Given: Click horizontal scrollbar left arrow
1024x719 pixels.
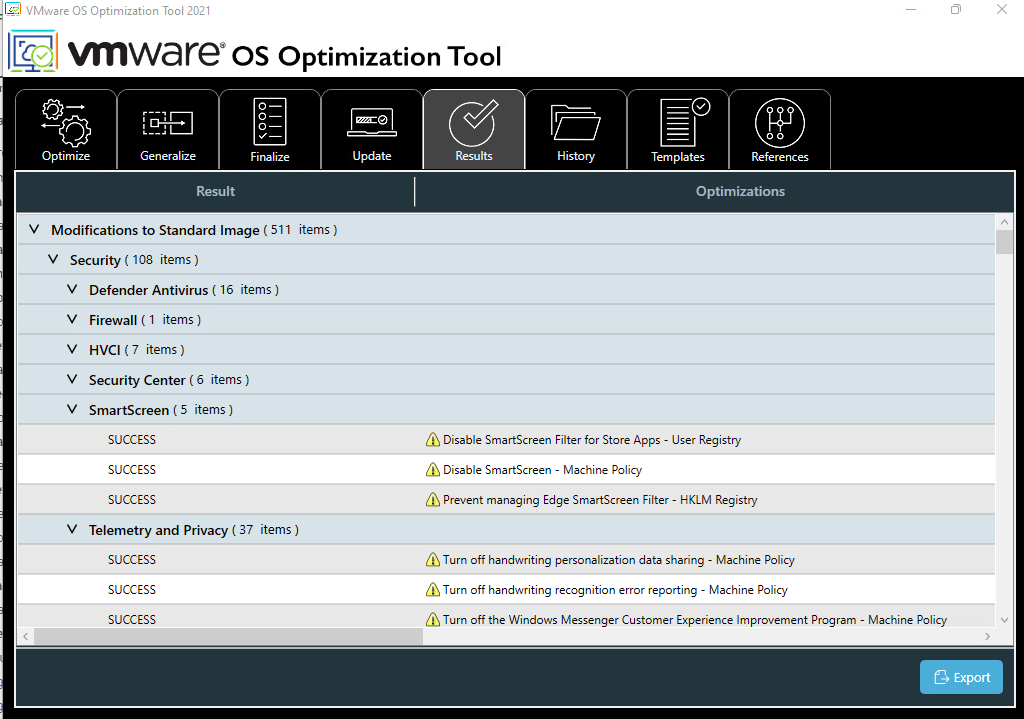Looking at the screenshot, I should click(x=25, y=636).
